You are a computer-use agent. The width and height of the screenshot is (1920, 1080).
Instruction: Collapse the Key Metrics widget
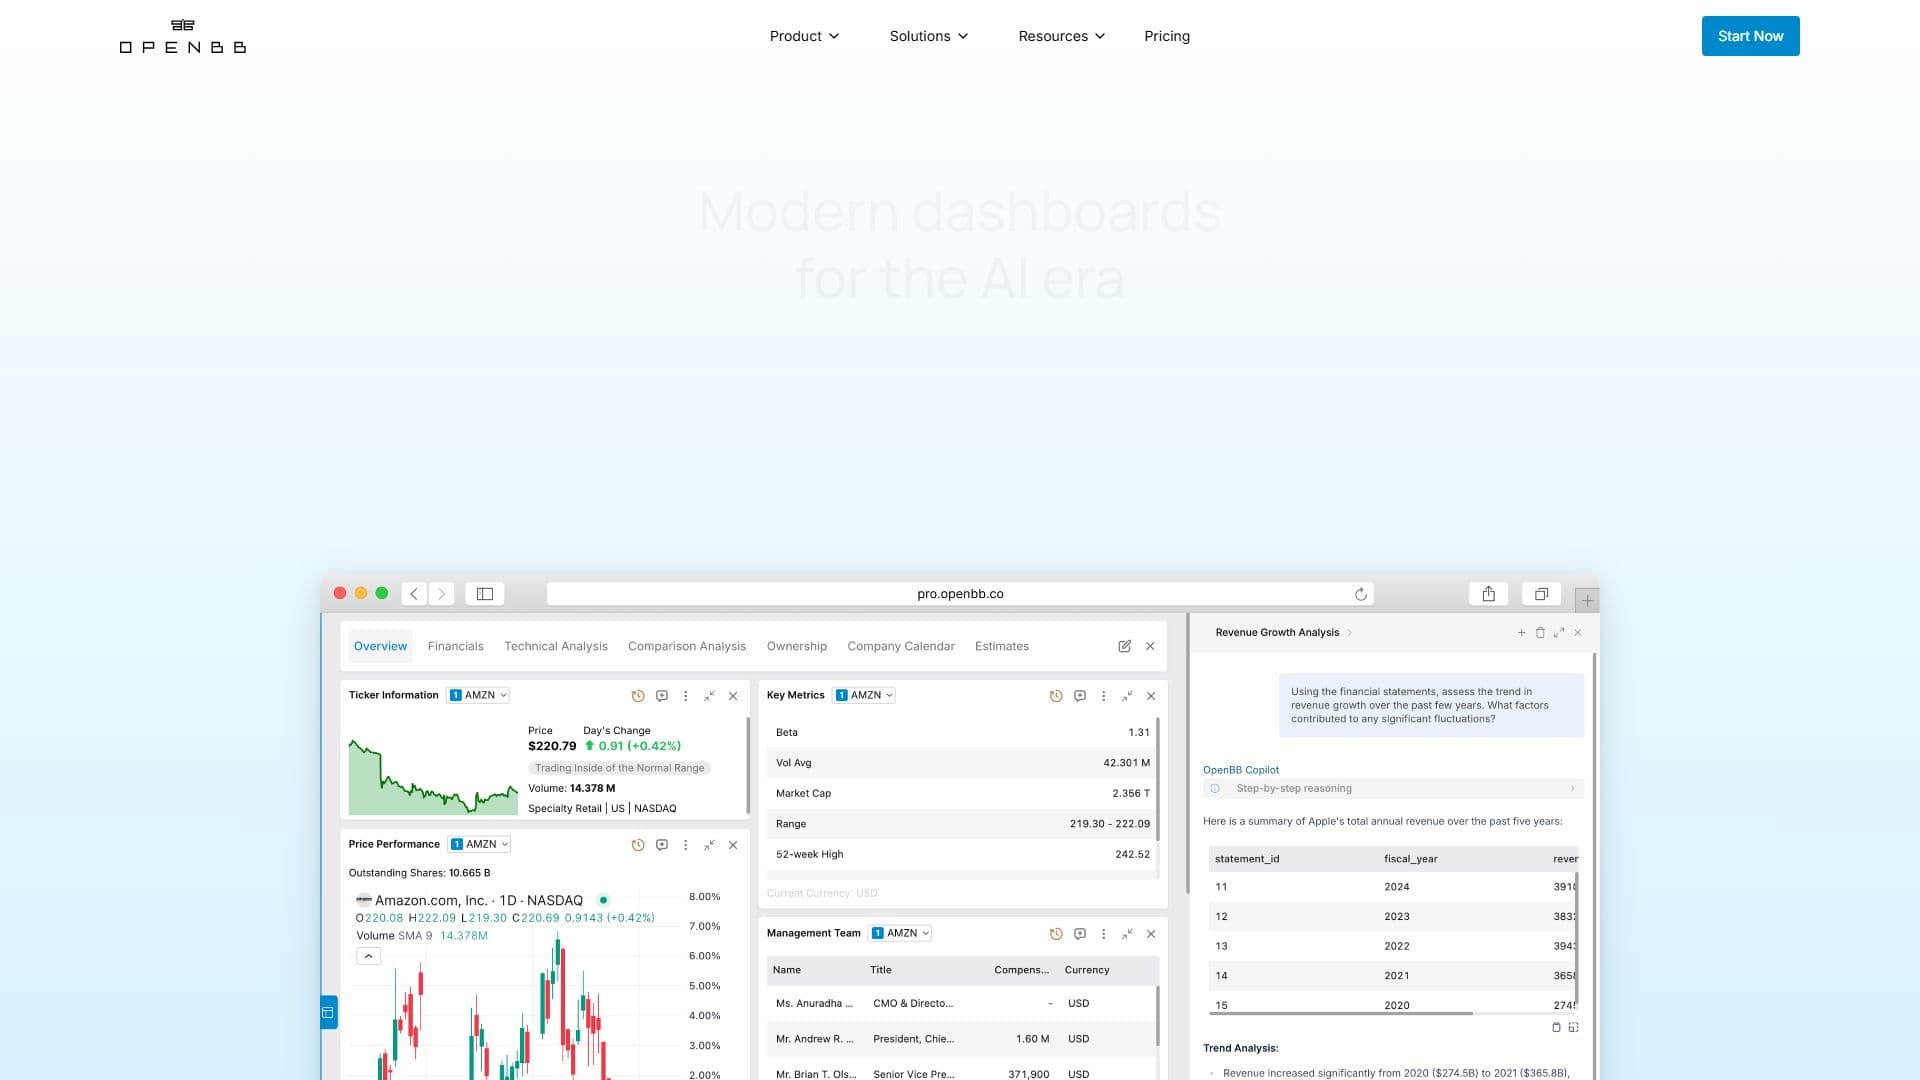(x=1127, y=696)
